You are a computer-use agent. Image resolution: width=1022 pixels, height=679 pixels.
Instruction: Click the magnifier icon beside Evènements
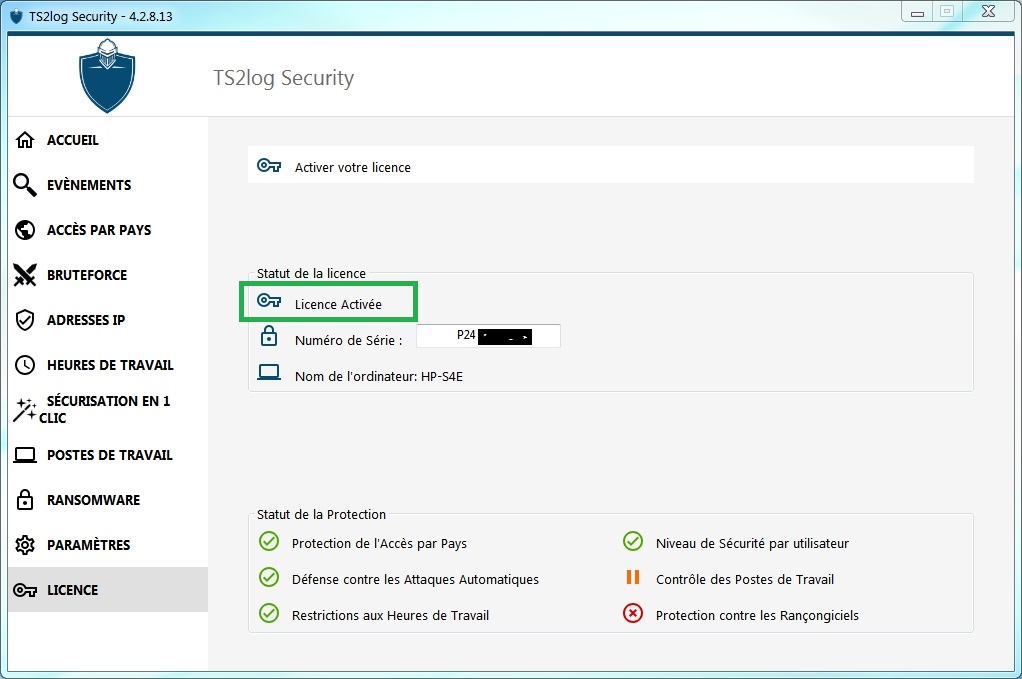click(x=25, y=184)
